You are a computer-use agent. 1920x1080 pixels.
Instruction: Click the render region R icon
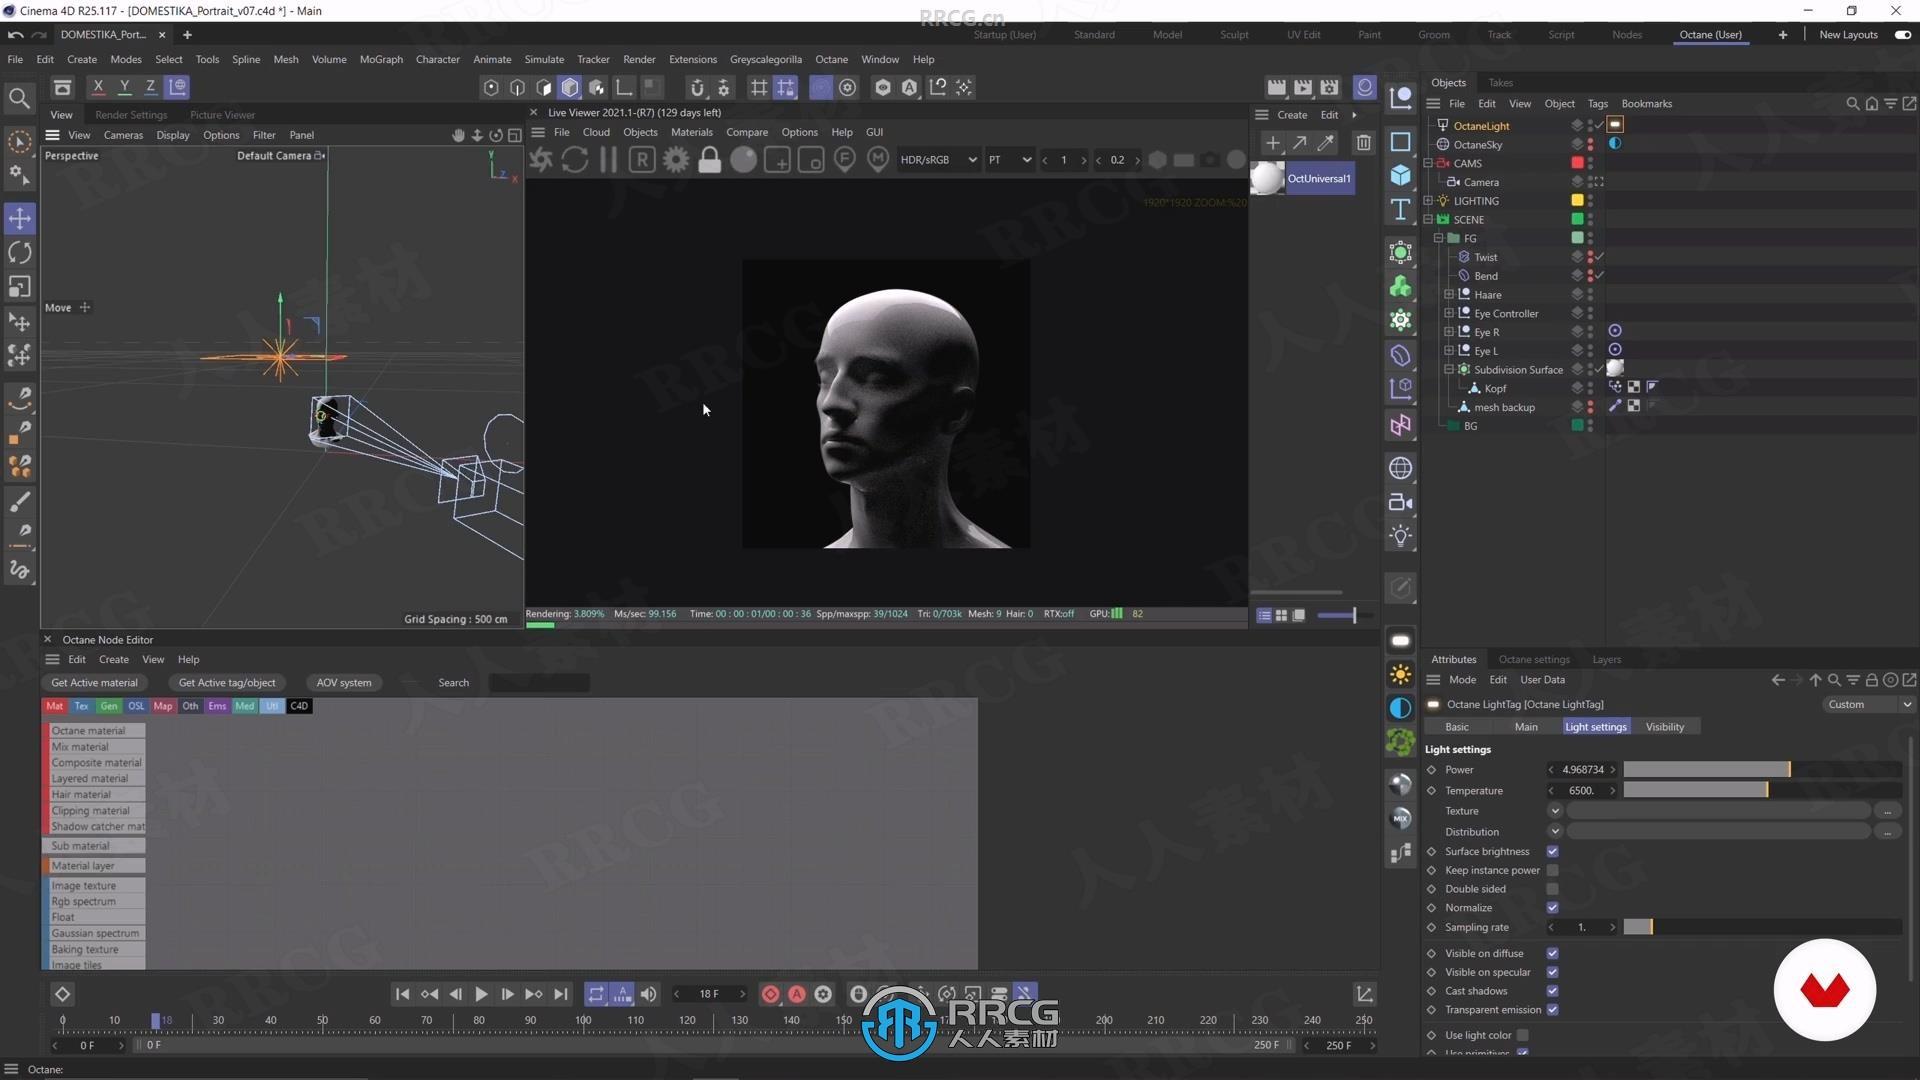click(x=642, y=159)
